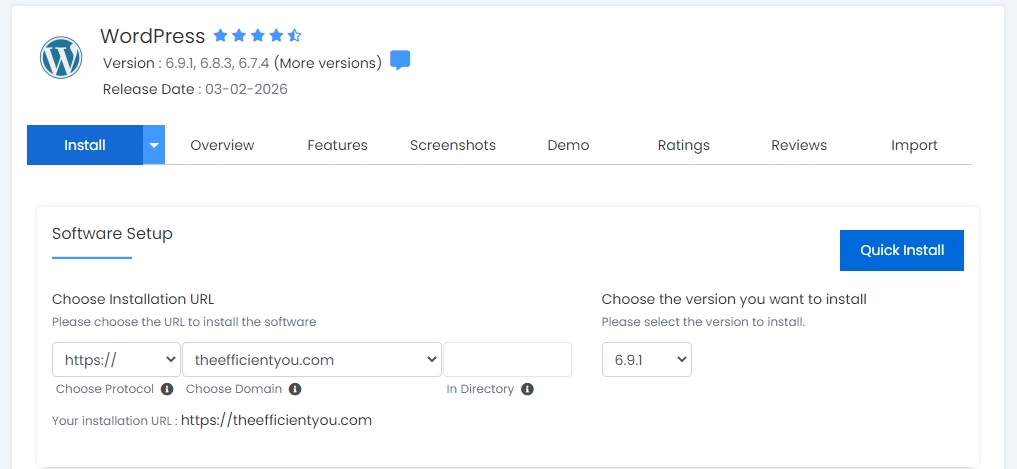Click the More versions link

[328, 63]
